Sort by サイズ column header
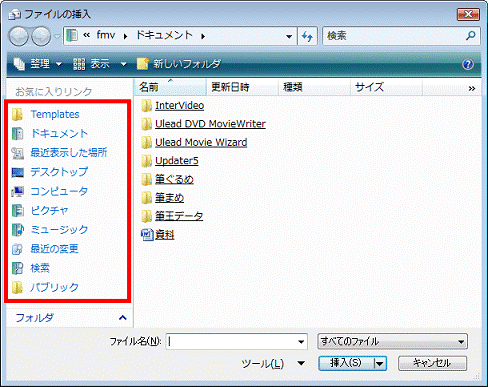The image size is (488, 387). tap(386, 87)
